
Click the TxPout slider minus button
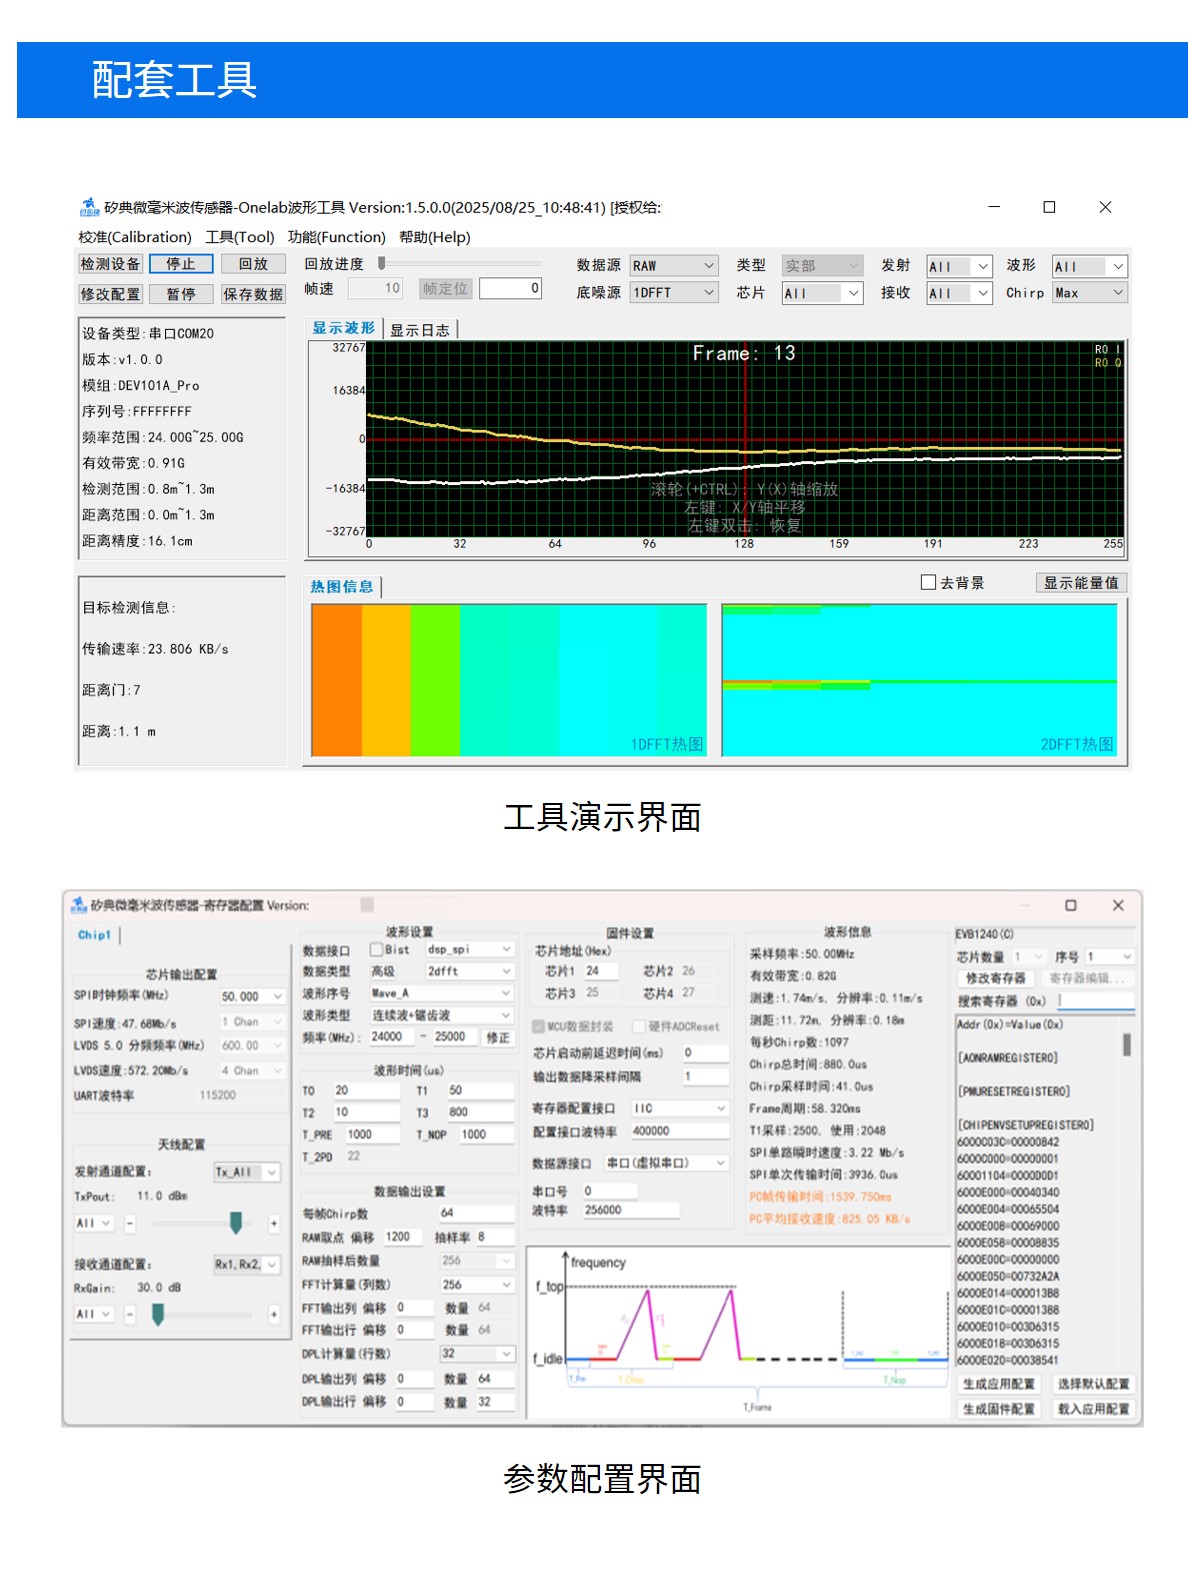pyautogui.click(x=130, y=1223)
